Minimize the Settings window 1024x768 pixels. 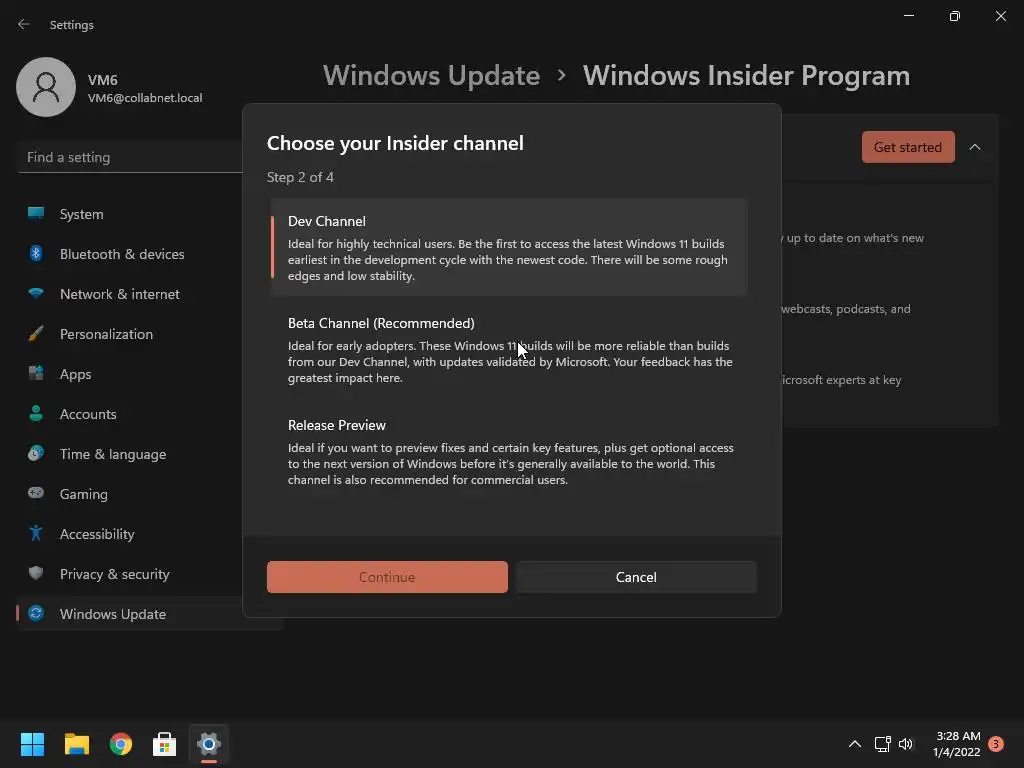click(x=908, y=16)
